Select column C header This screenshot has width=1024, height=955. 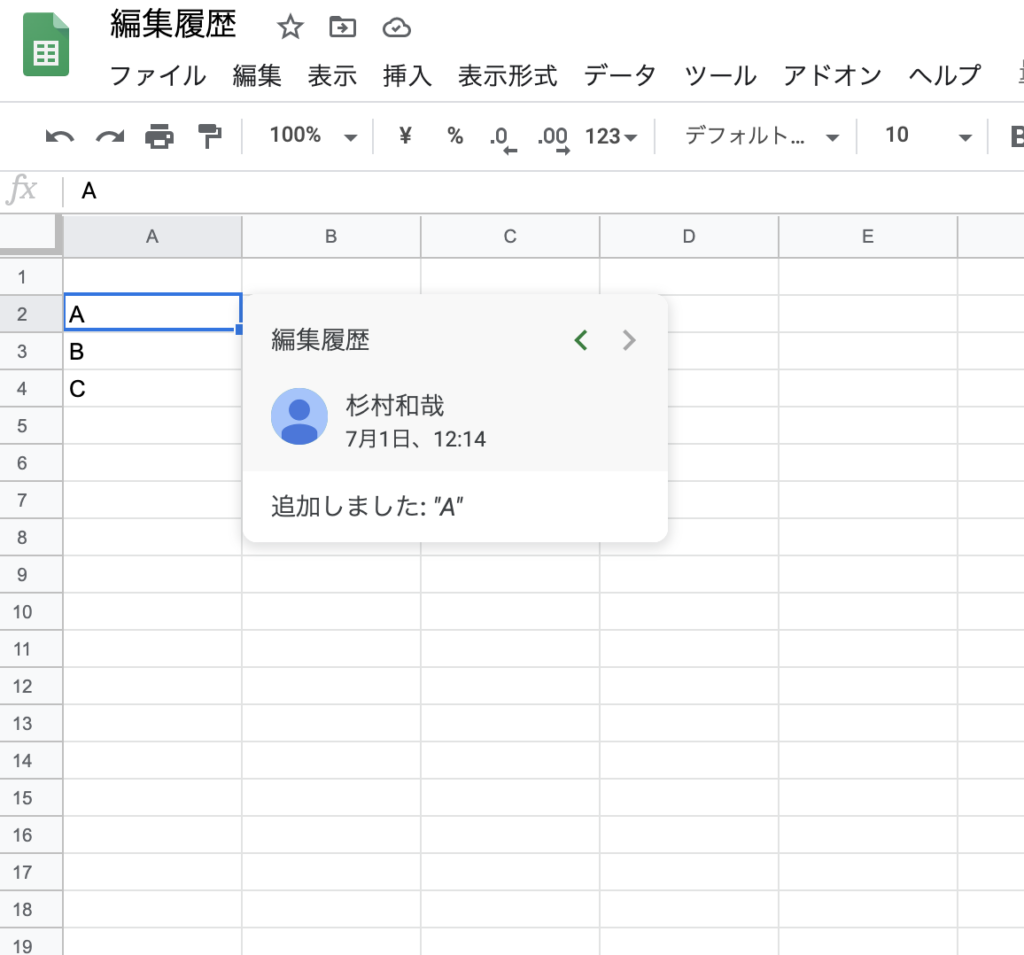(x=510, y=236)
